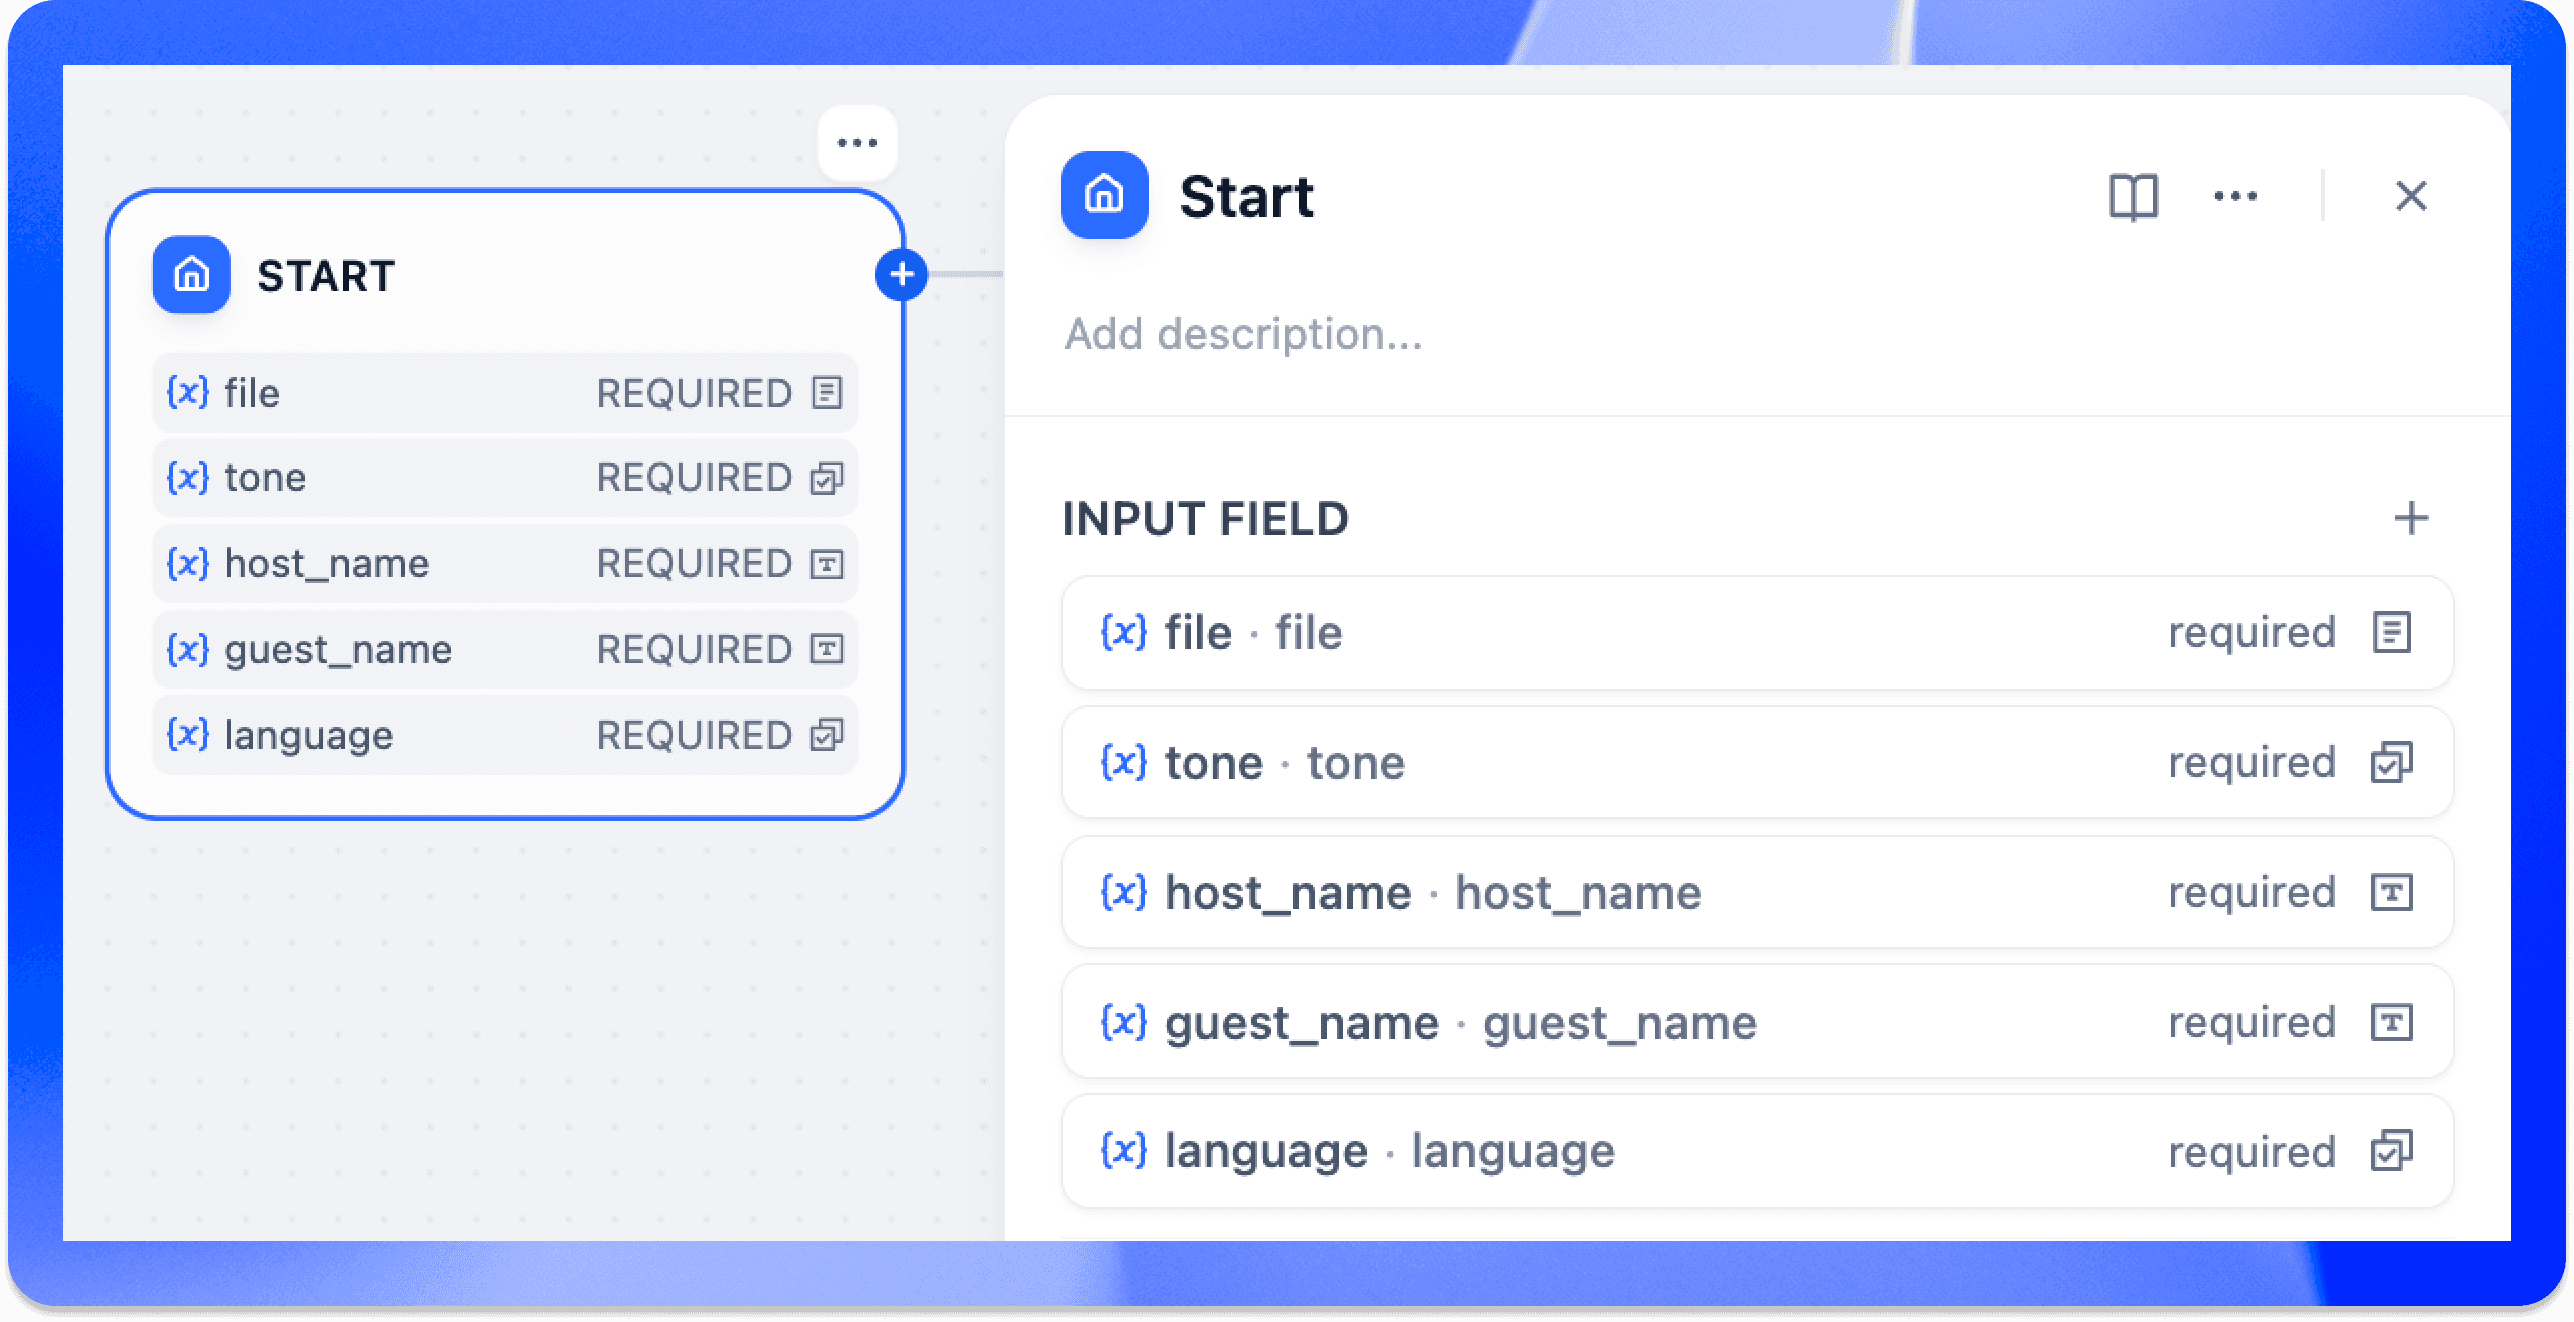2574x1322 pixels.
Task: Click the select-type icon on tone input row
Action: [x=2391, y=763]
